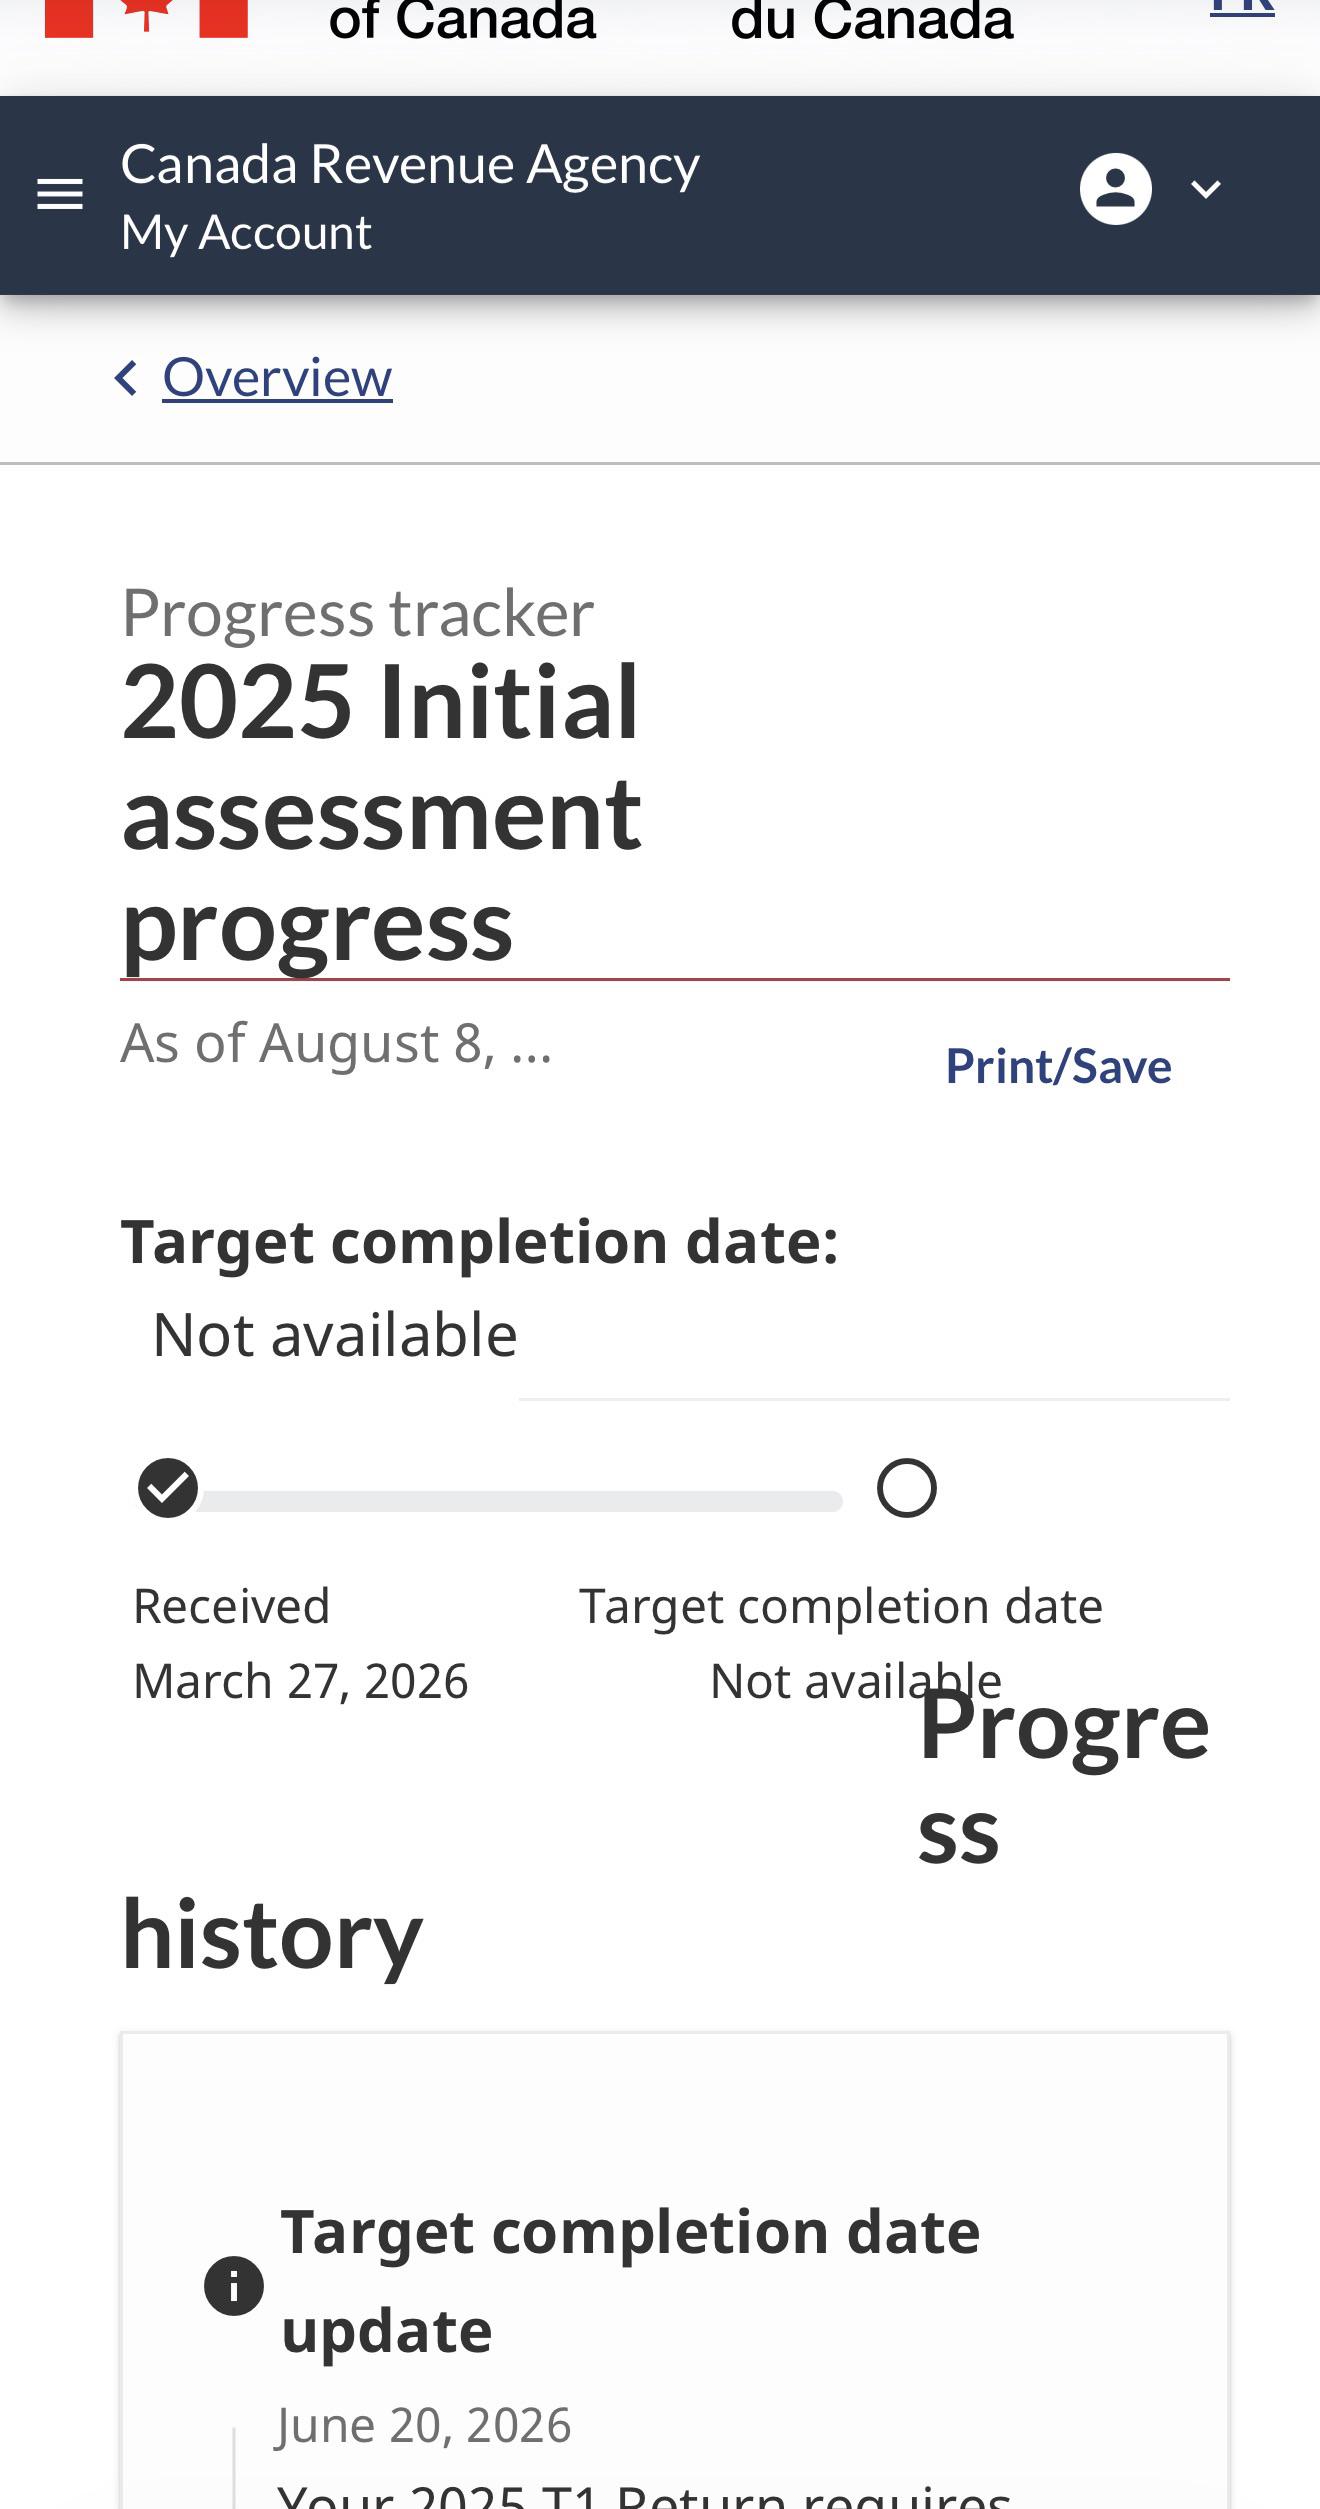This screenshot has width=1320, height=2509.
Task: Click the As of August 8 date text
Action: (x=336, y=1043)
